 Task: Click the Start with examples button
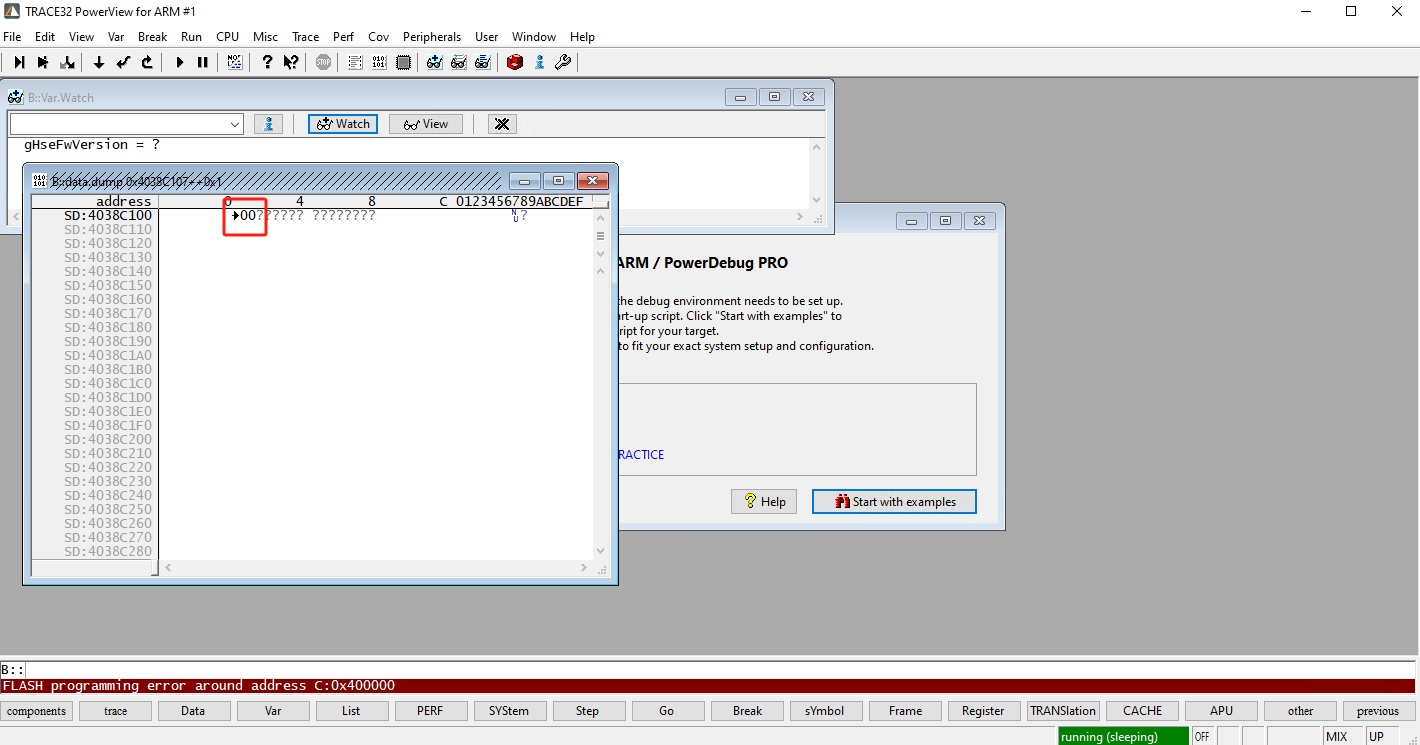coord(894,501)
